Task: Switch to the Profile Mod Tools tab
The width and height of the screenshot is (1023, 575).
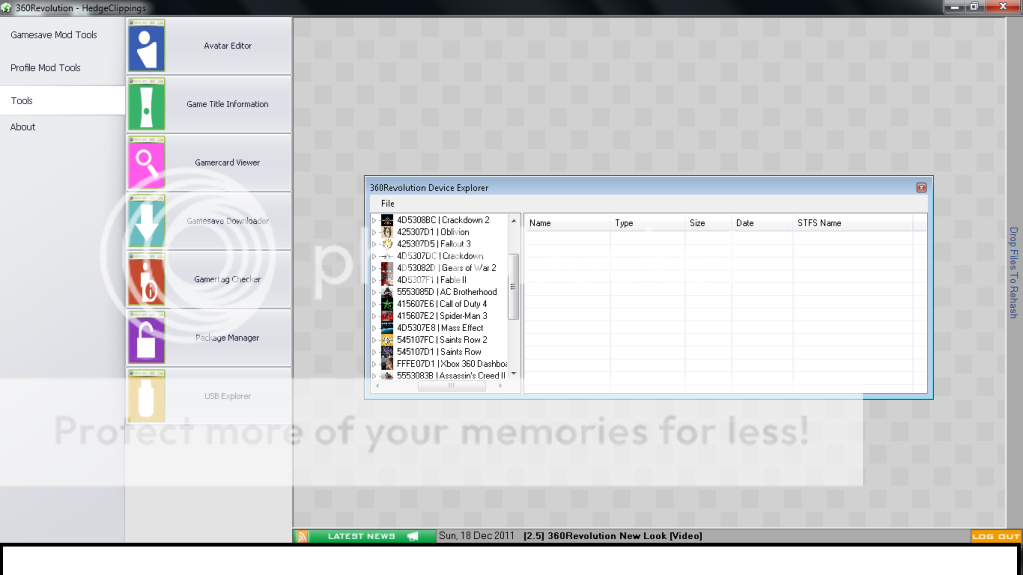Action: [x=45, y=68]
